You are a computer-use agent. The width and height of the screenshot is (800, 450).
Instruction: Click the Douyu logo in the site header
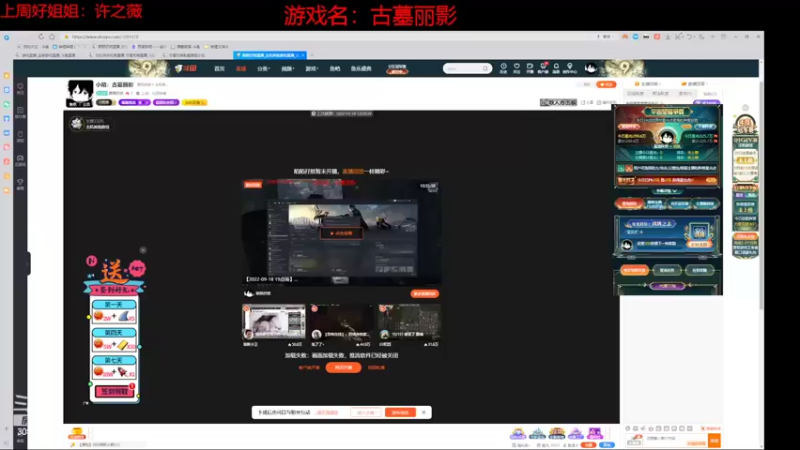click(186, 68)
